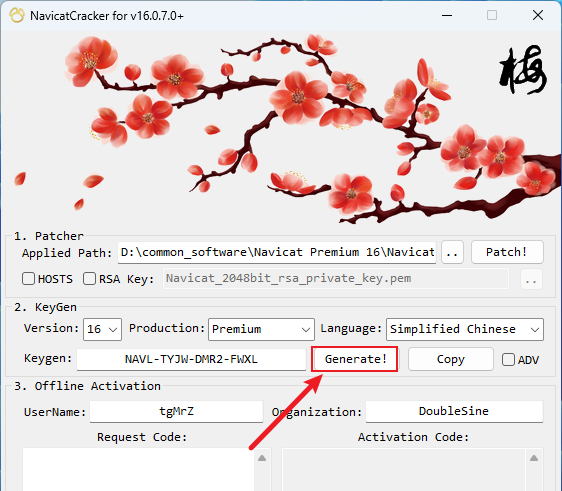562x491 pixels.
Task: Enable the ADV checkbox
Action: click(508, 359)
